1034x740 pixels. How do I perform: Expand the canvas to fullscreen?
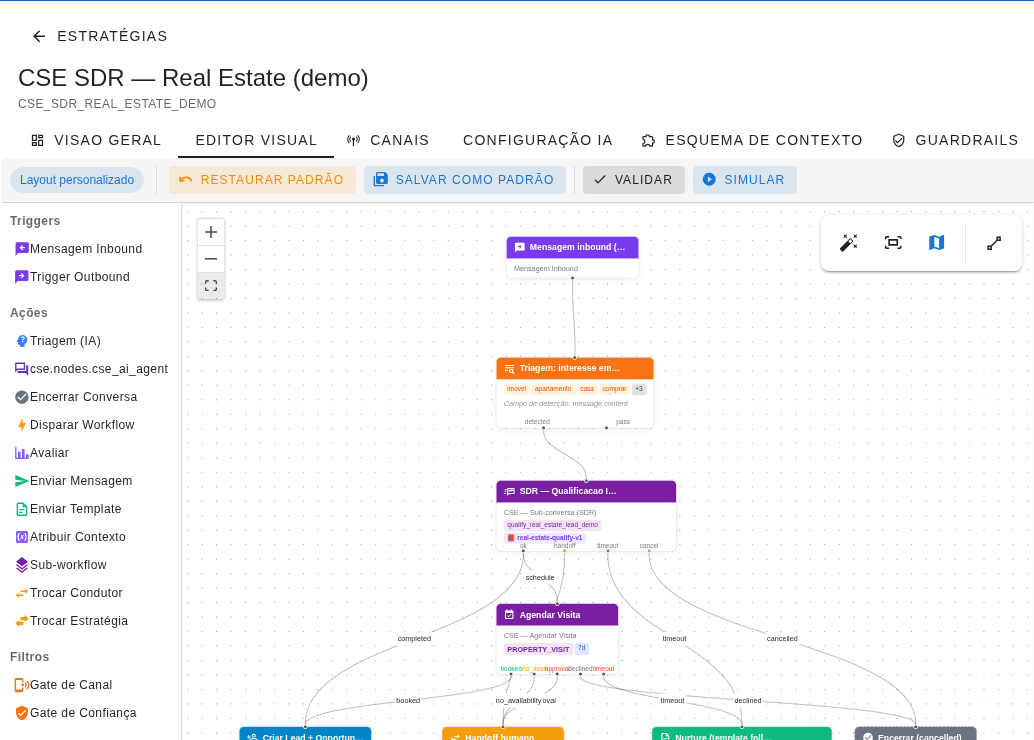coord(994,243)
